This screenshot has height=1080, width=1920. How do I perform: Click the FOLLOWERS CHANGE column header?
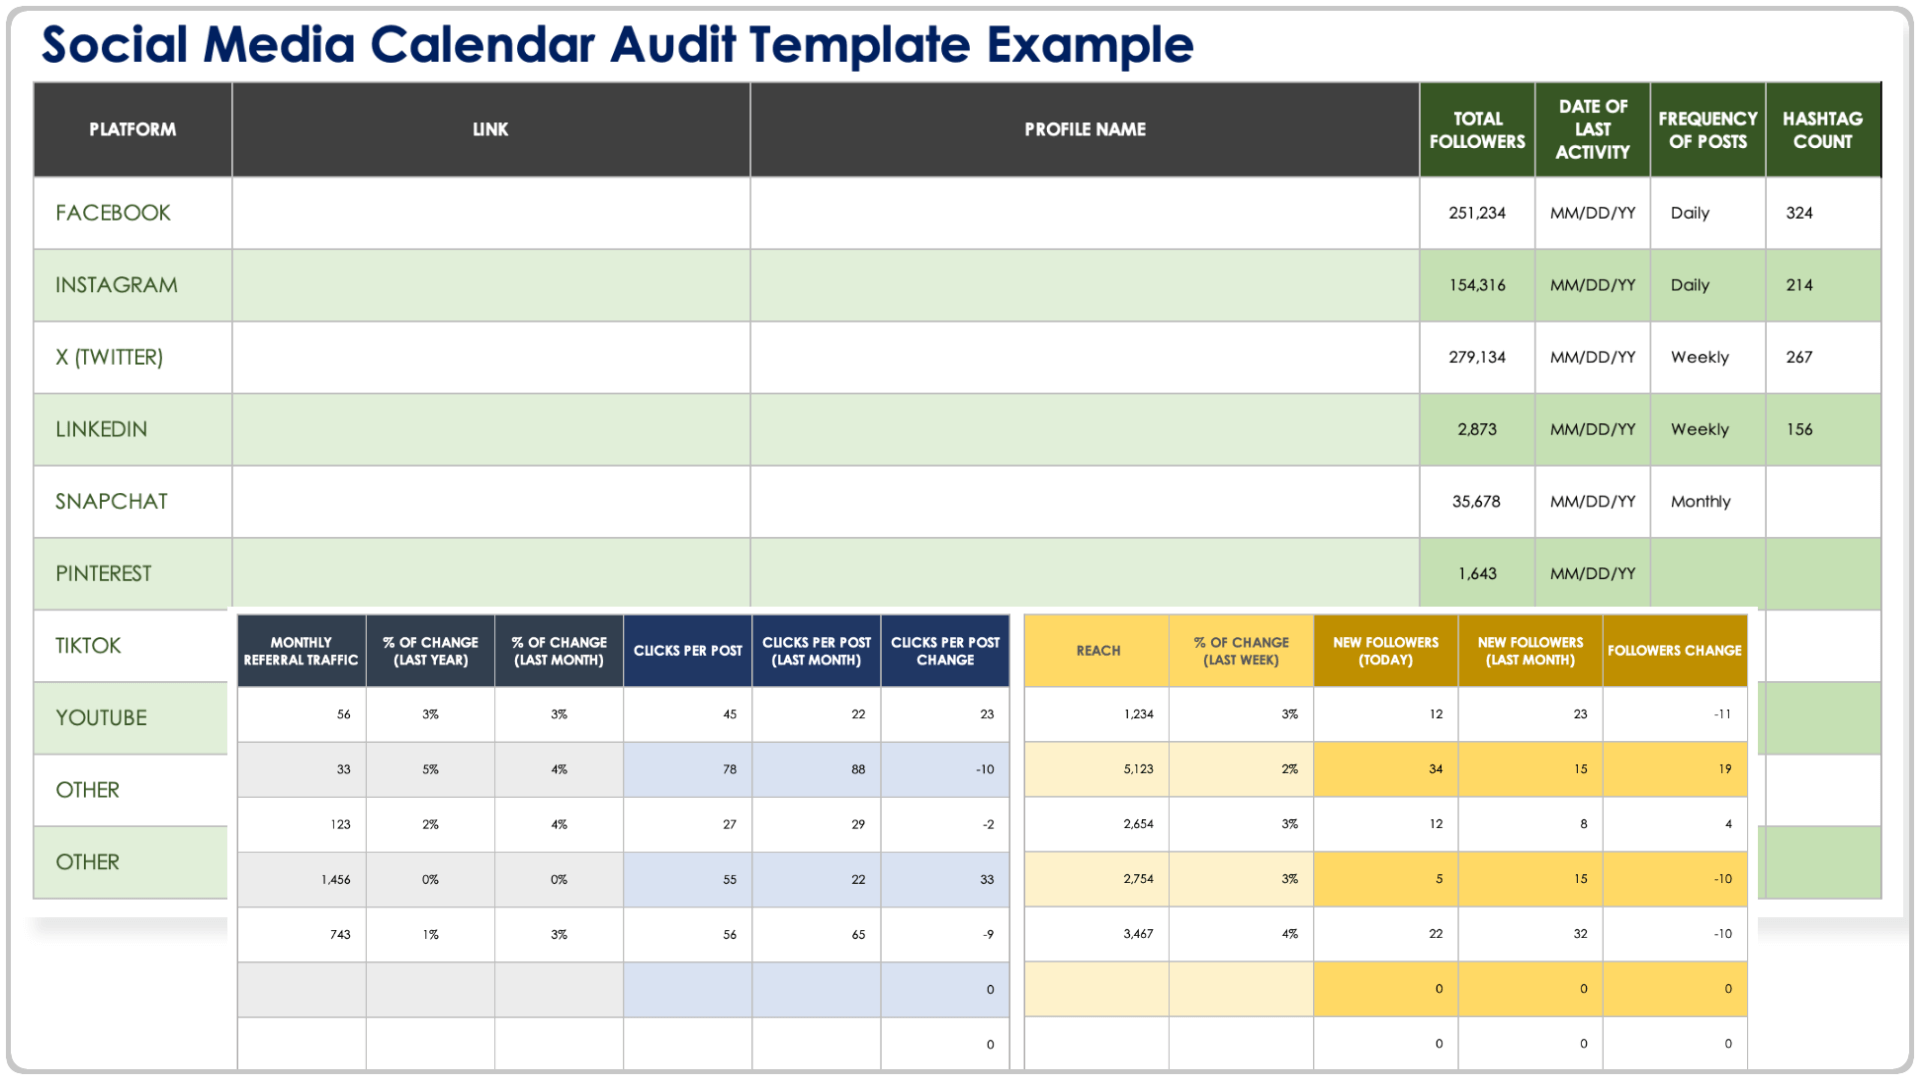(x=1674, y=651)
